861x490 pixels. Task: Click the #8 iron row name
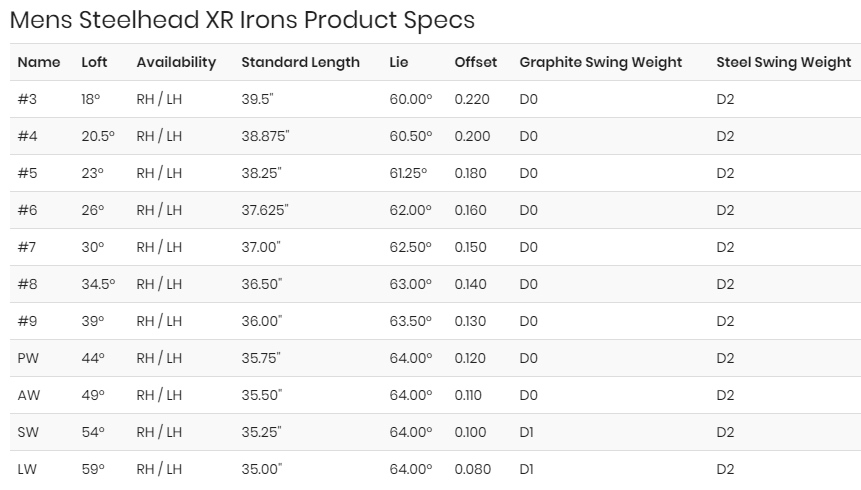click(x=28, y=284)
